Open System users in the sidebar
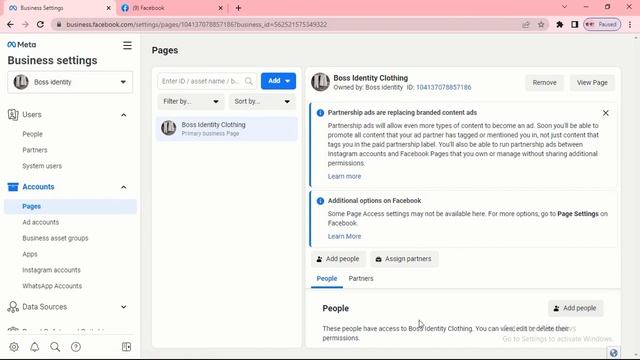This screenshot has width=640, height=360. 42,166
